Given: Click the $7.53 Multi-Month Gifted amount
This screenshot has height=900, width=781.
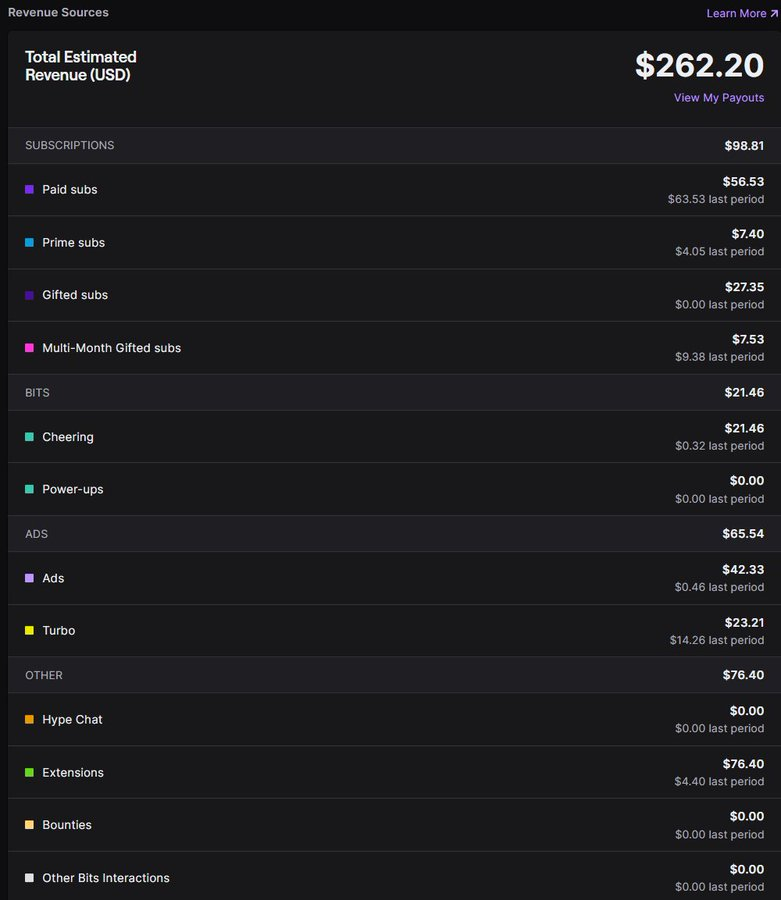Looking at the screenshot, I should click(x=748, y=339).
